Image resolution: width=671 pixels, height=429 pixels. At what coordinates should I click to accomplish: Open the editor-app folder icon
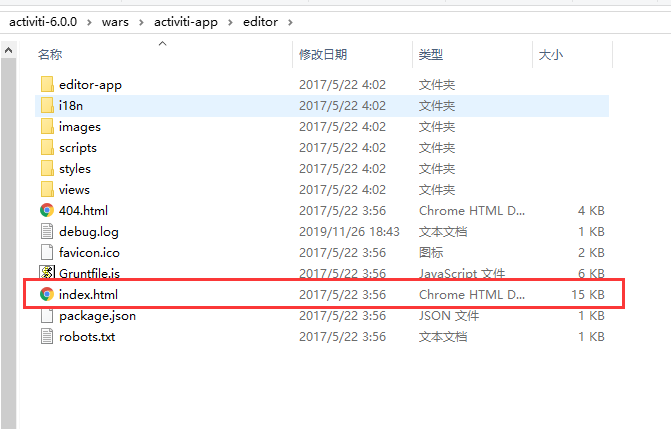click(47, 84)
